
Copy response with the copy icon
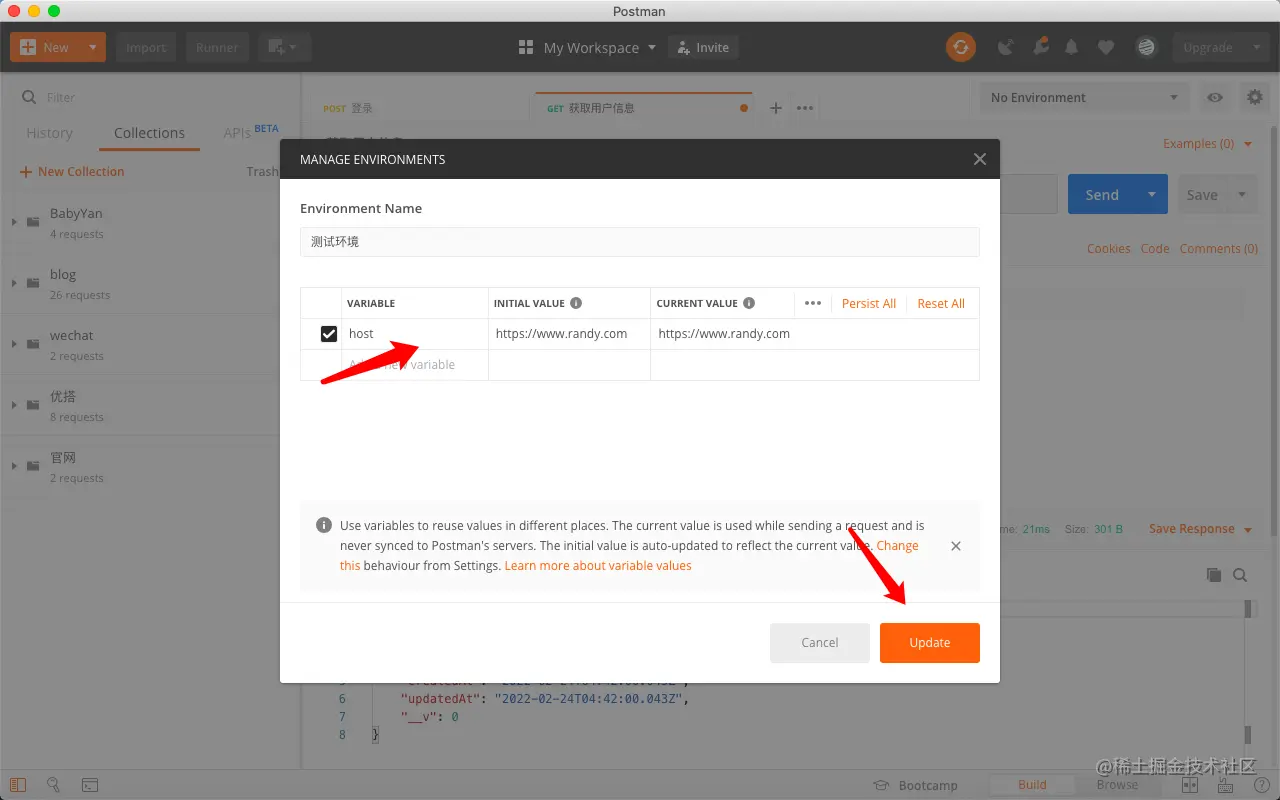pyautogui.click(x=1214, y=575)
